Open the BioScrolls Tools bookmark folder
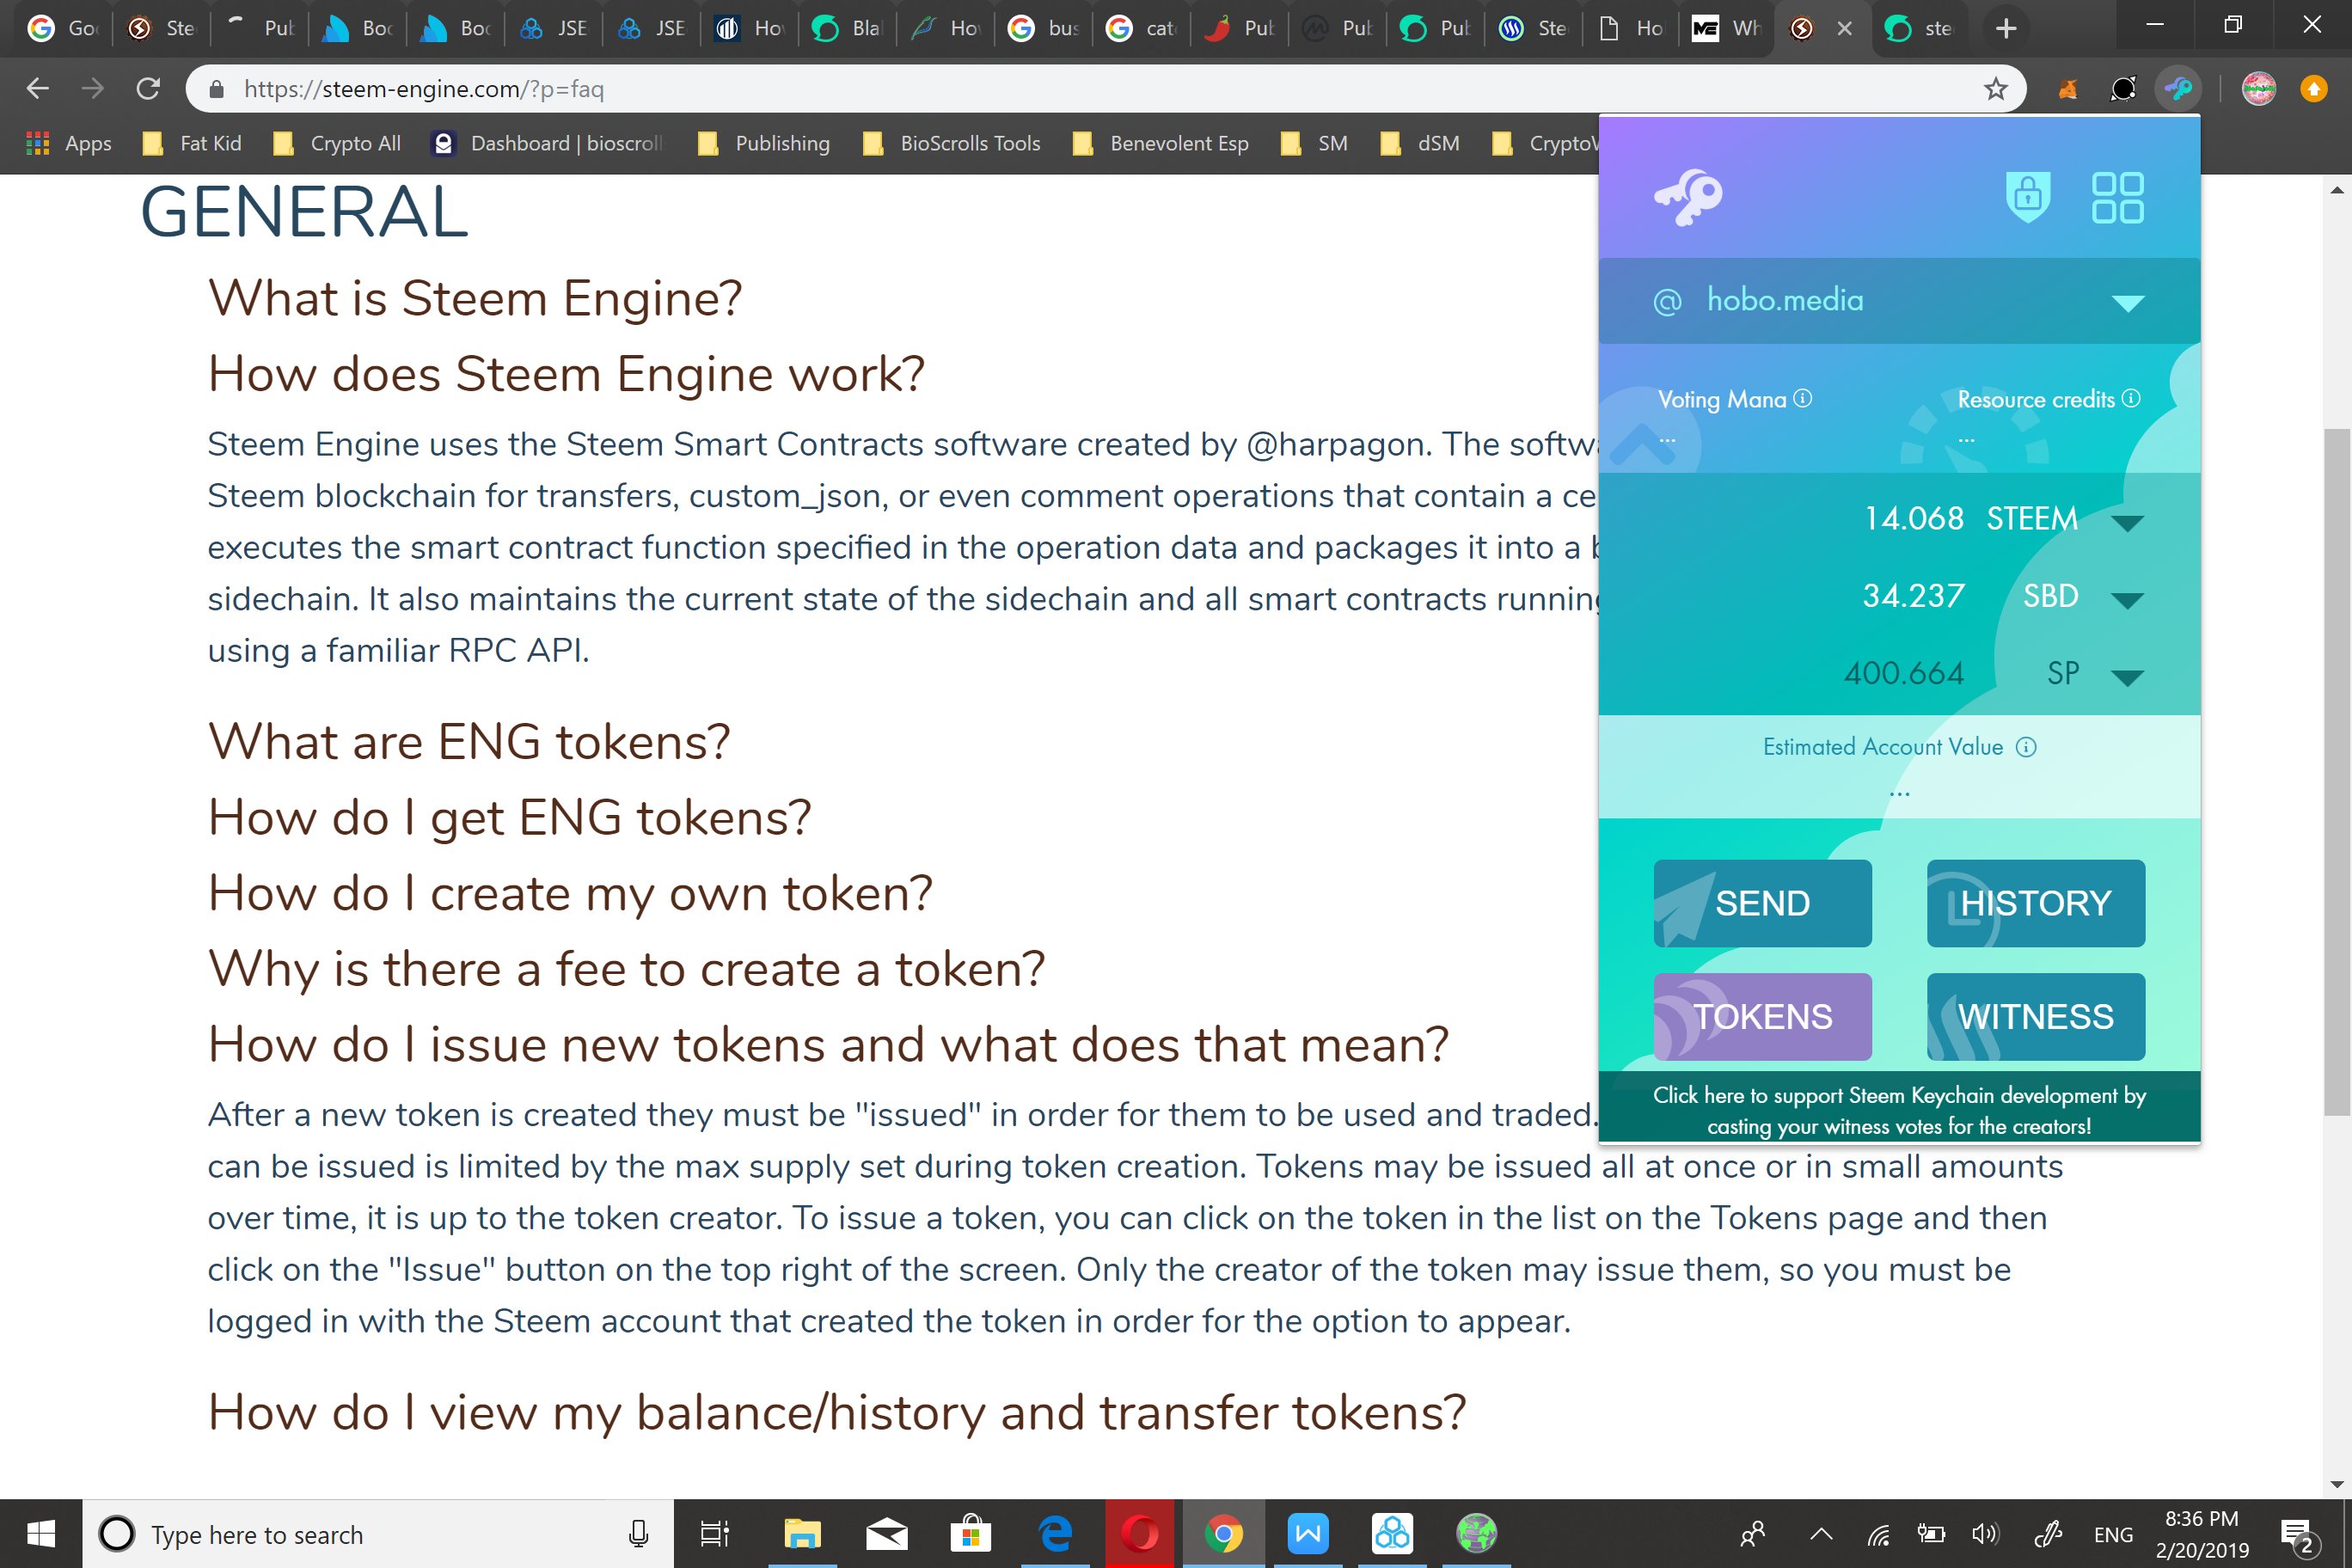The width and height of the screenshot is (2352, 1568). [952, 143]
